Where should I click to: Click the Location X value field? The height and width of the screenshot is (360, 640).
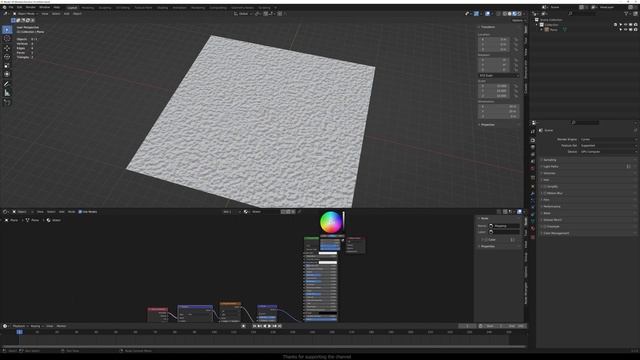click(493, 40)
